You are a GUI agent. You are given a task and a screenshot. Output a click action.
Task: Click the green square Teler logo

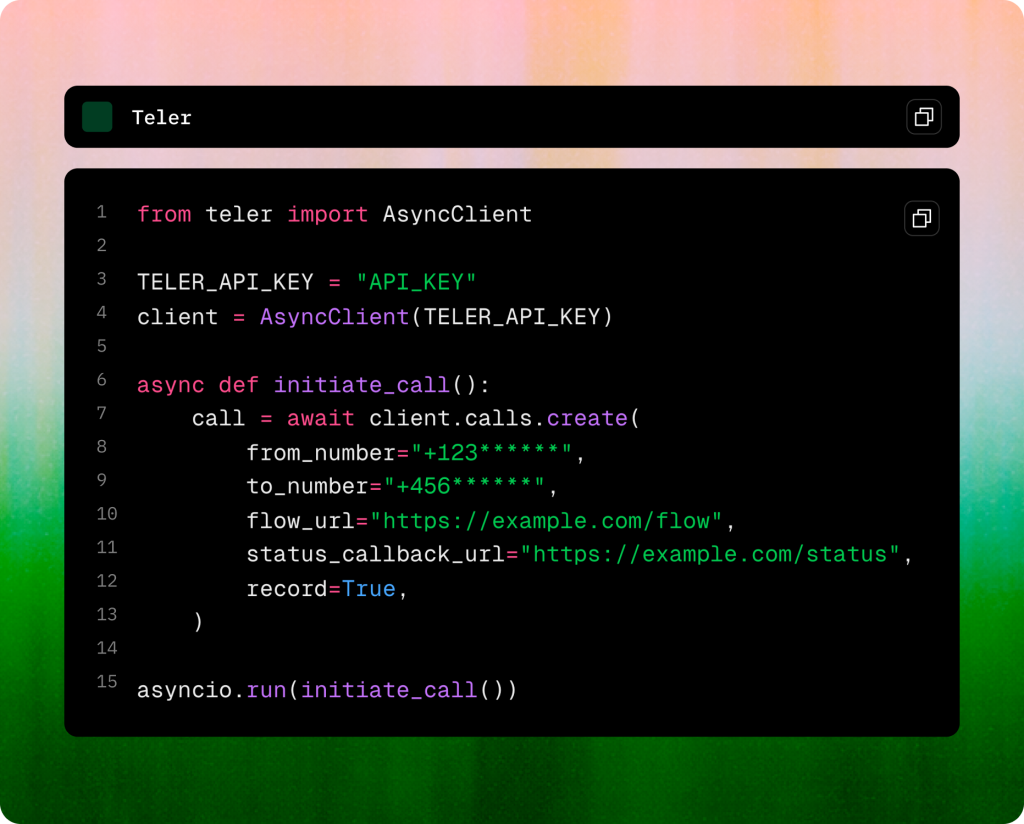[97, 117]
